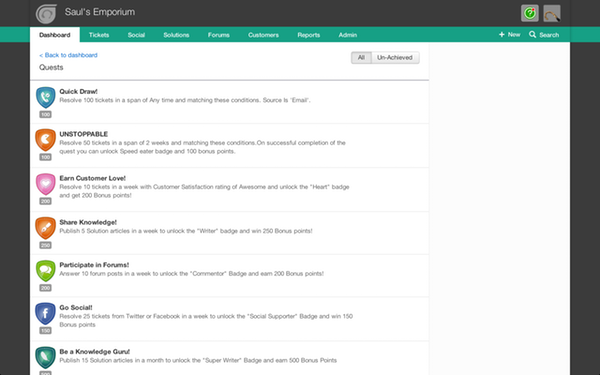The height and width of the screenshot is (375, 600).
Task: Click the 100 points tag under Quick Draw
Action: tap(46, 114)
